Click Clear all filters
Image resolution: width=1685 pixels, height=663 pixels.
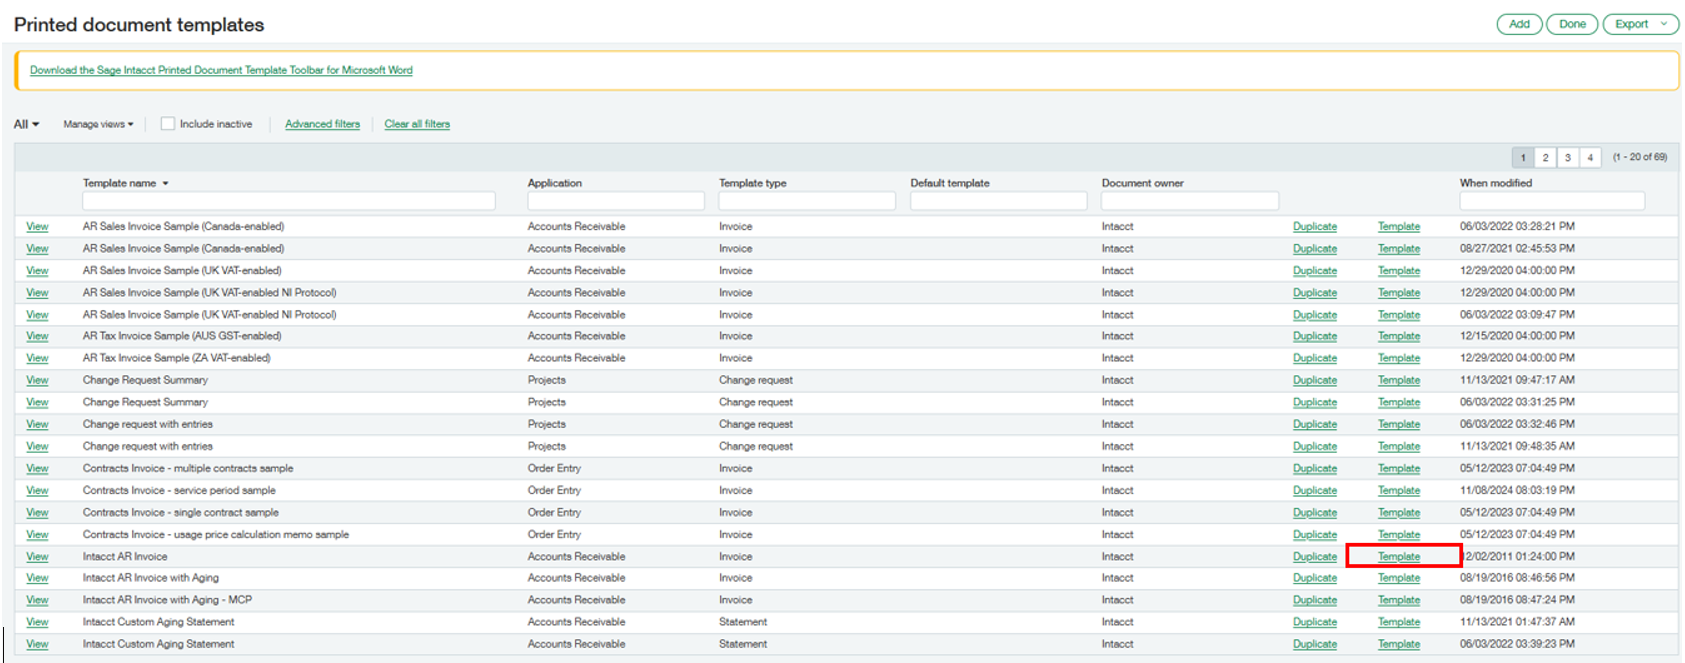coord(417,124)
